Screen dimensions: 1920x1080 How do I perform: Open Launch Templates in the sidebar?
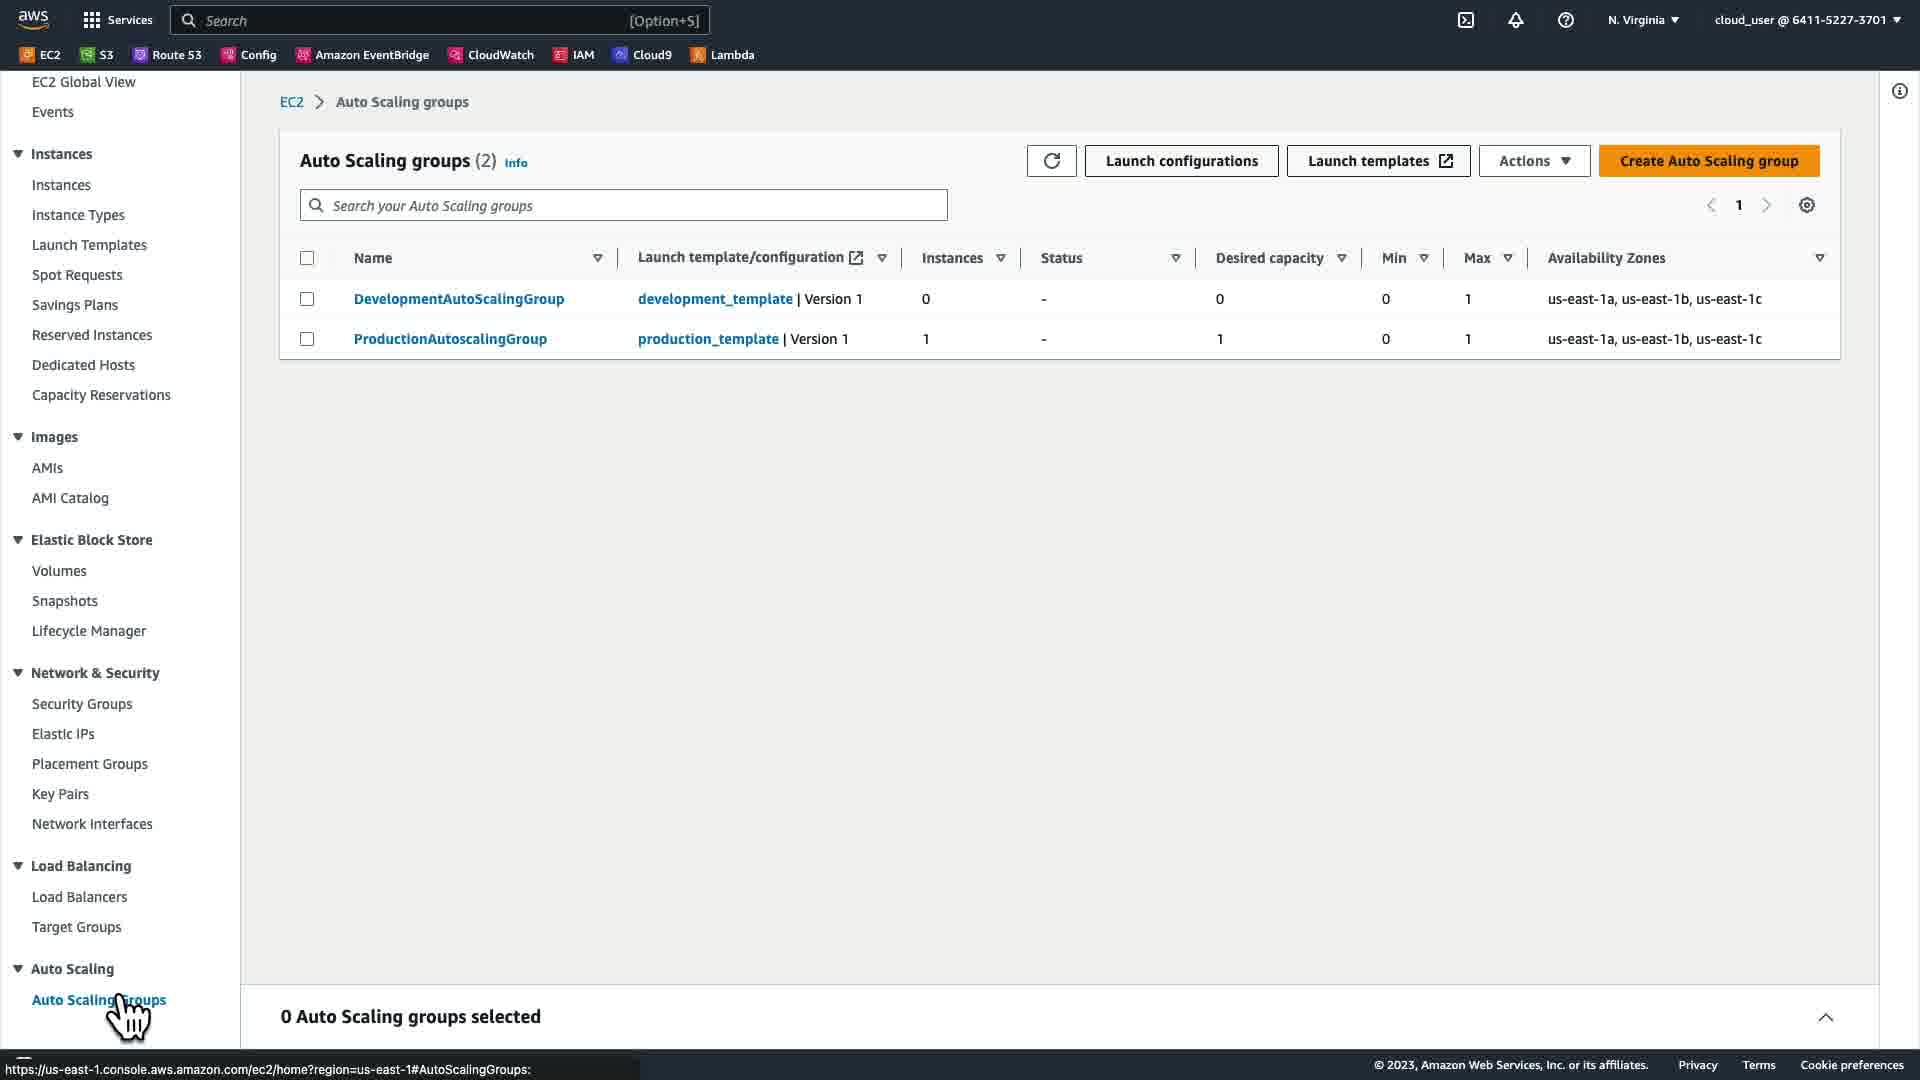[x=89, y=245]
